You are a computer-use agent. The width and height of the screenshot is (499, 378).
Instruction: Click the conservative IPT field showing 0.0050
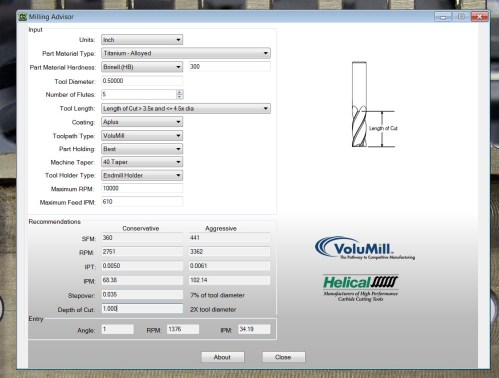tap(142, 266)
